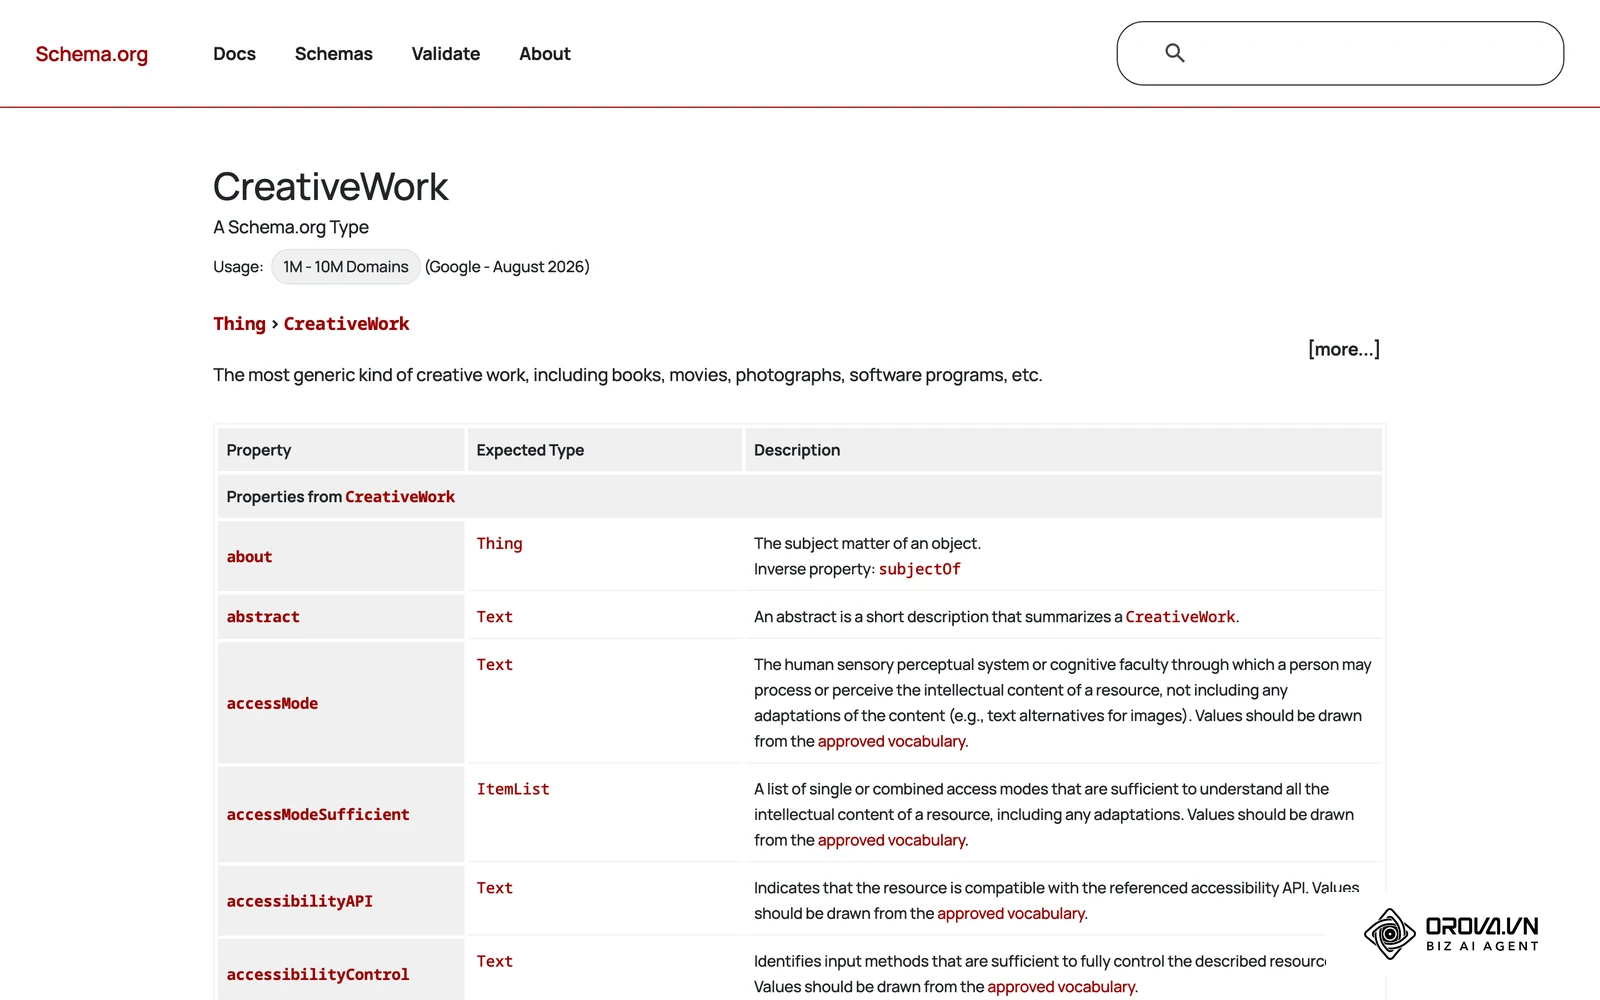Click the Description column header
Image resolution: width=1600 pixels, height=1000 pixels.
click(1064, 450)
